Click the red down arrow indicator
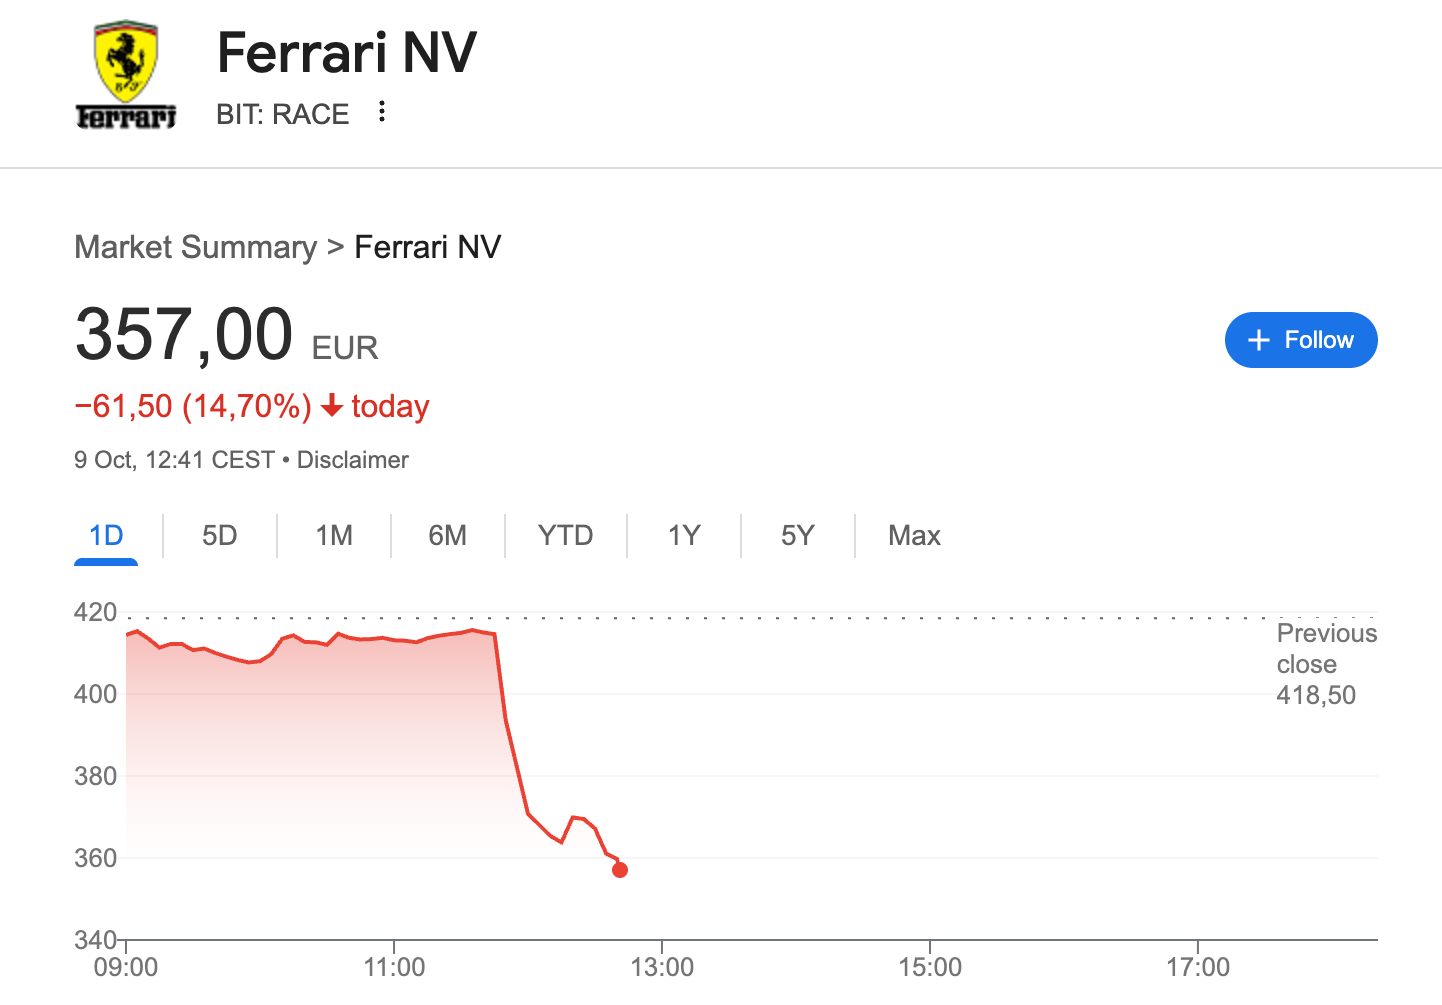1442x1005 pixels. tap(332, 406)
